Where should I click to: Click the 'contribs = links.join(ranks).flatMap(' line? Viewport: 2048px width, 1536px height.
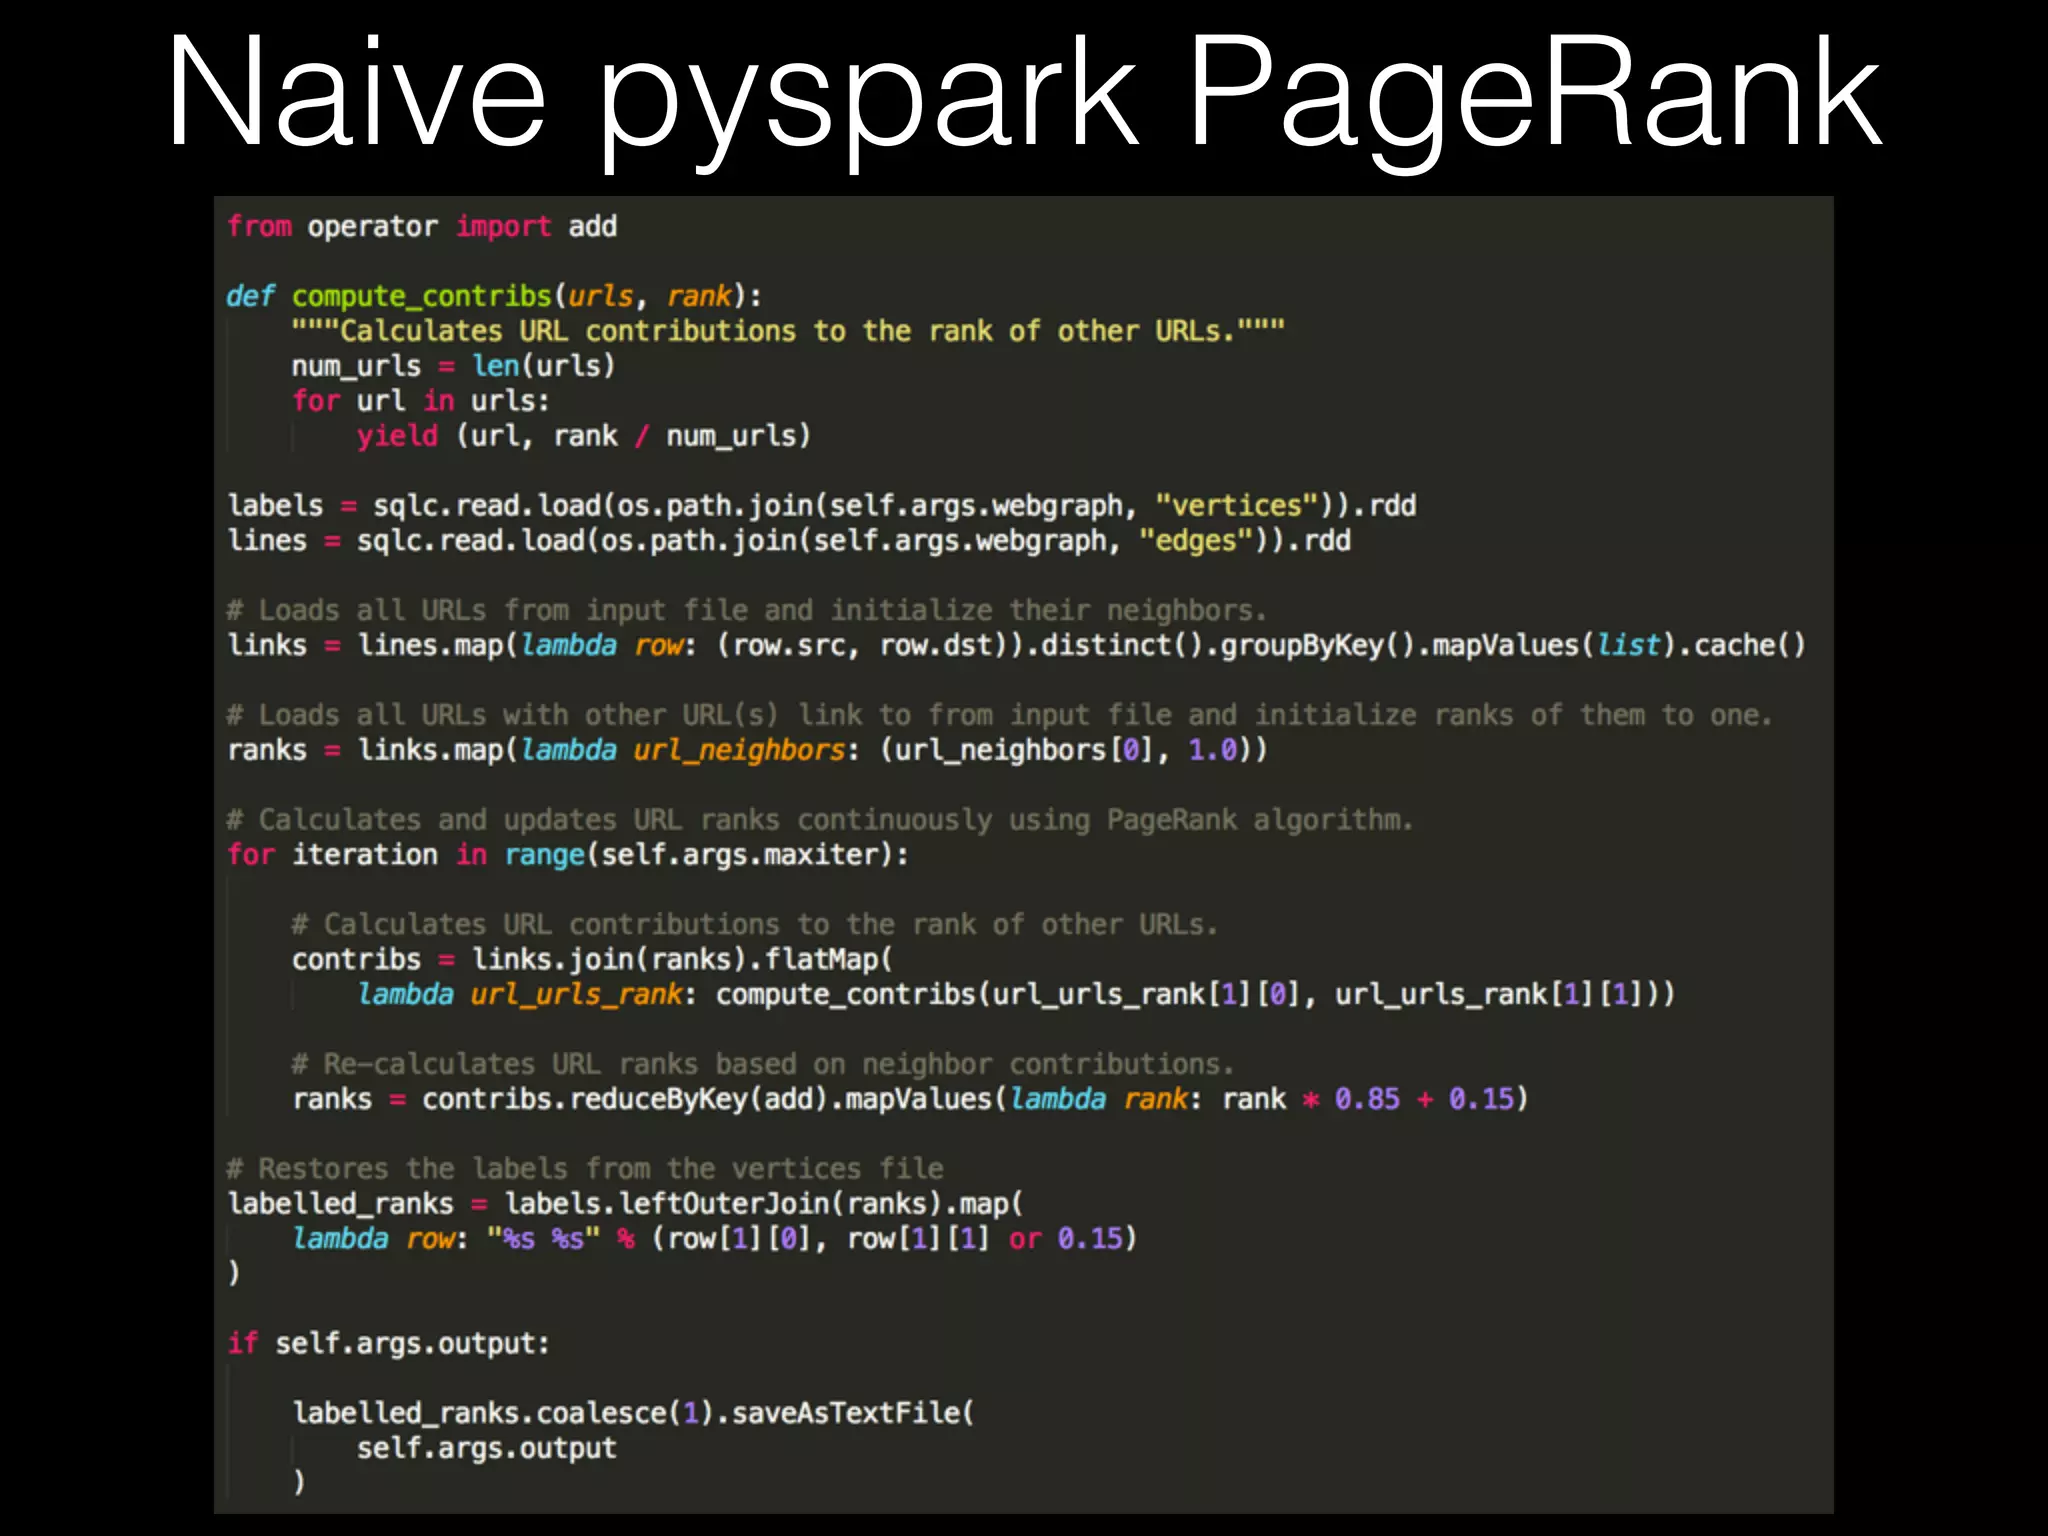click(x=592, y=960)
